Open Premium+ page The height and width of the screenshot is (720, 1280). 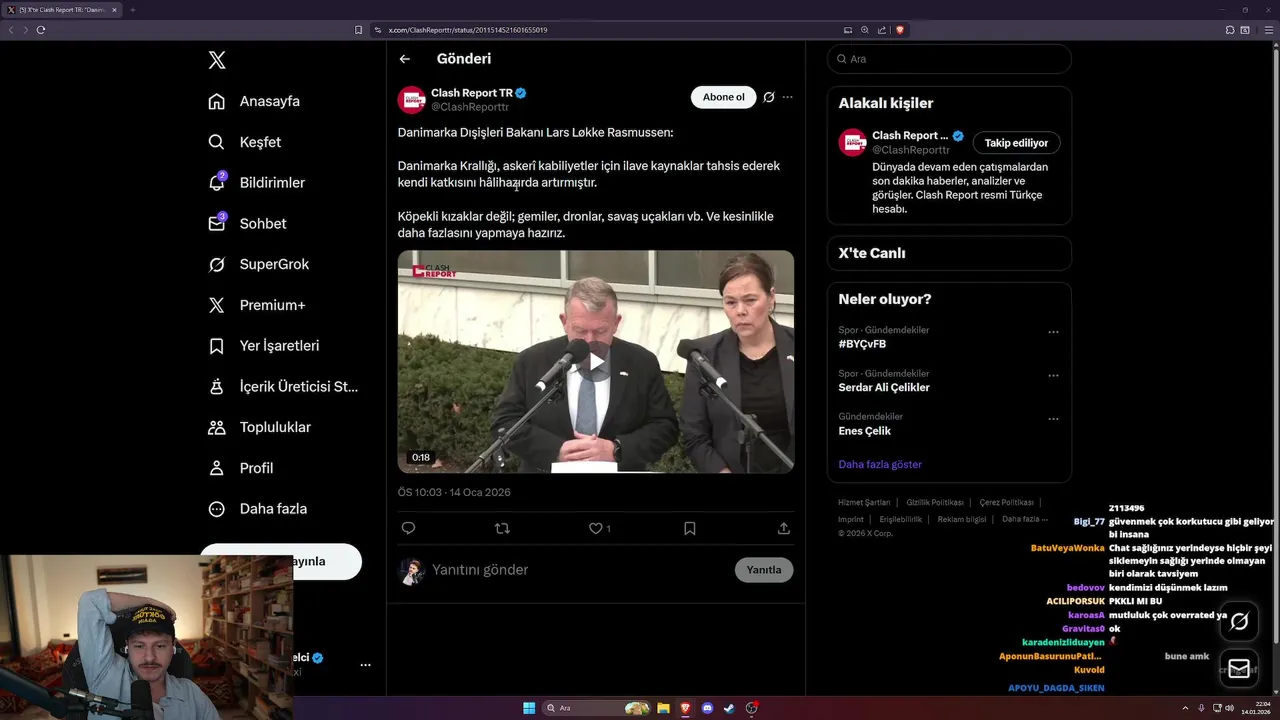click(x=257, y=305)
